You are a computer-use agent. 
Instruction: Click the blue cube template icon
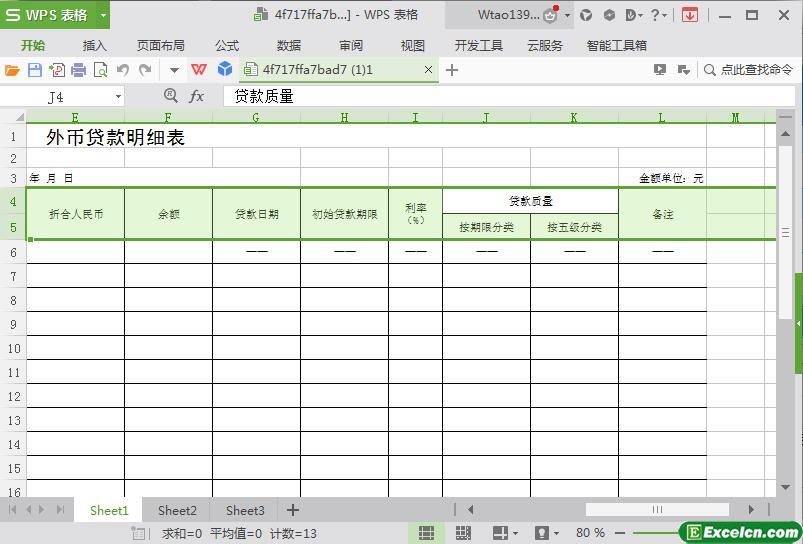[x=225, y=69]
